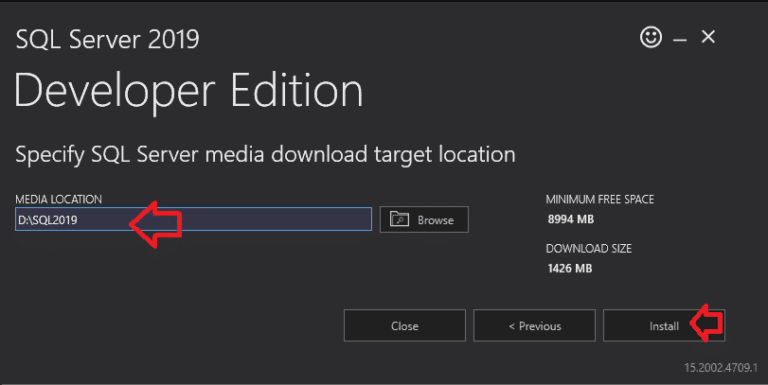Start download with the Install button
Viewport: 768px width, 385px height.
[x=664, y=325]
